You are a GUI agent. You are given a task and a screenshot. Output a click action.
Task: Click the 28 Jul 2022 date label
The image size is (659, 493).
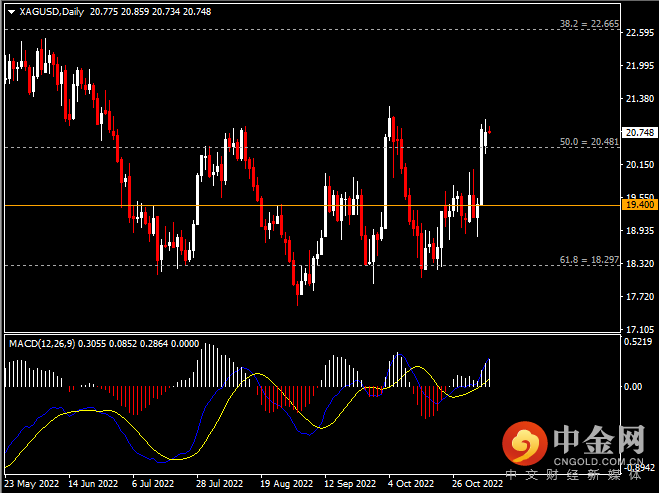click(x=219, y=484)
